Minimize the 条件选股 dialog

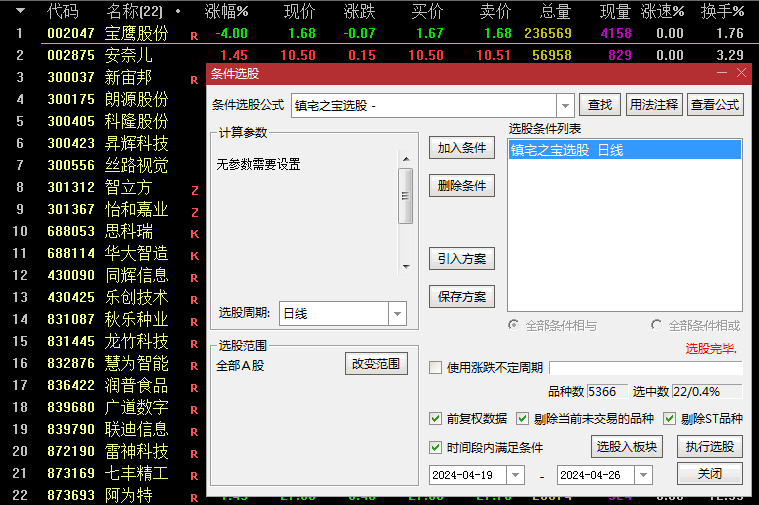pos(722,73)
